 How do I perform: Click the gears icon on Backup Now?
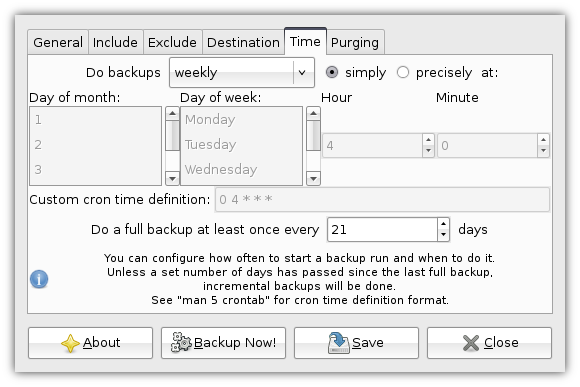pyautogui.click(x=181, y=342)
